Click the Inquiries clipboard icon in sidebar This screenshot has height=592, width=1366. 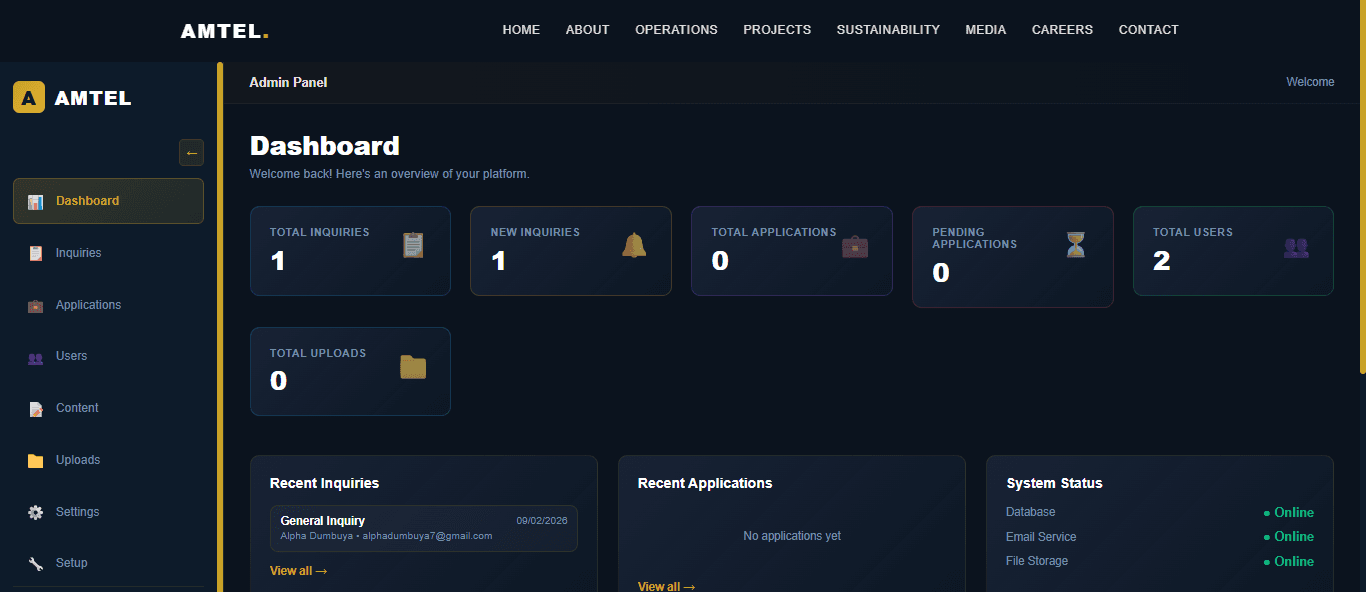(36, 253)
